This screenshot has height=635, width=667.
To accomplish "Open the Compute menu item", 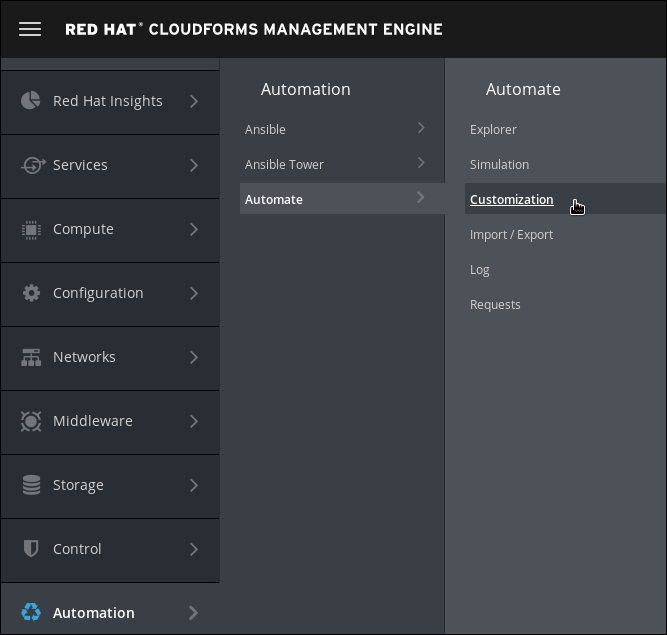I will 110,231.
